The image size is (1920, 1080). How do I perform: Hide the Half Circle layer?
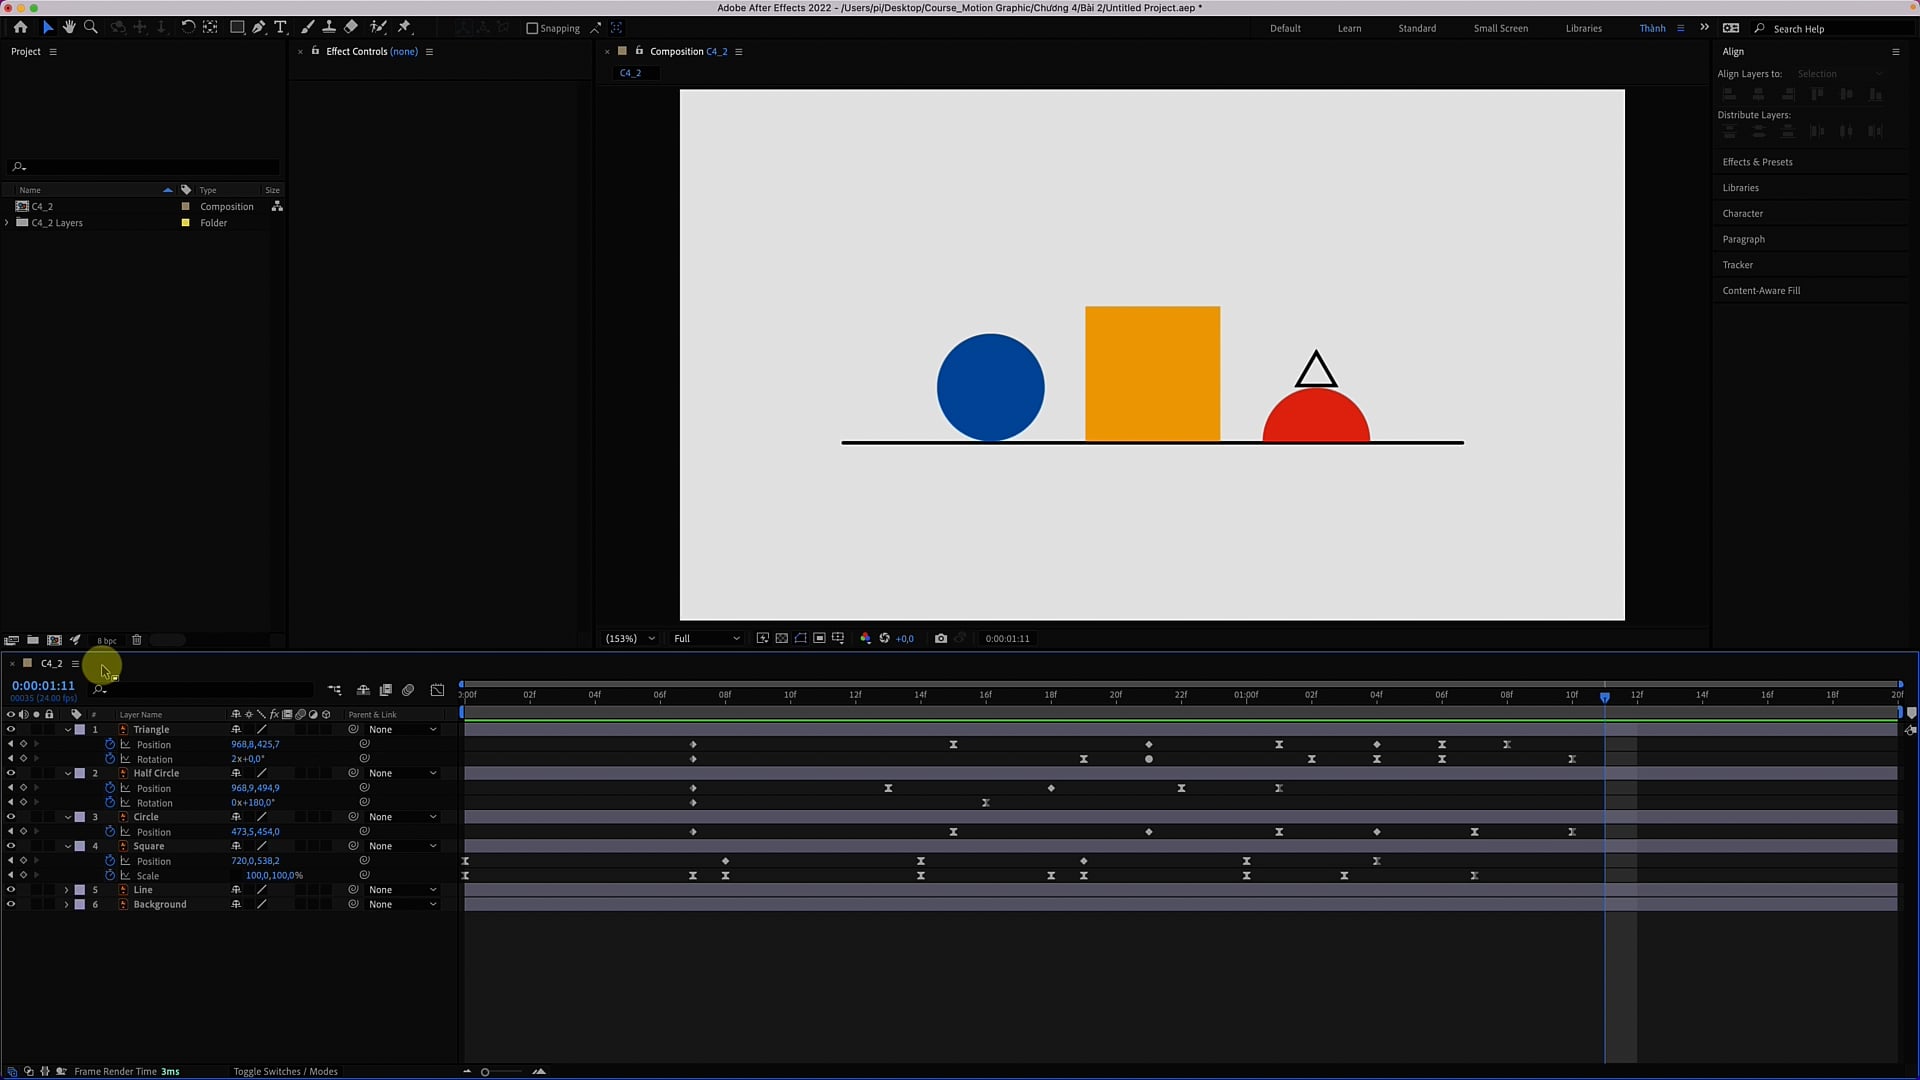click(x=11, y=773)
